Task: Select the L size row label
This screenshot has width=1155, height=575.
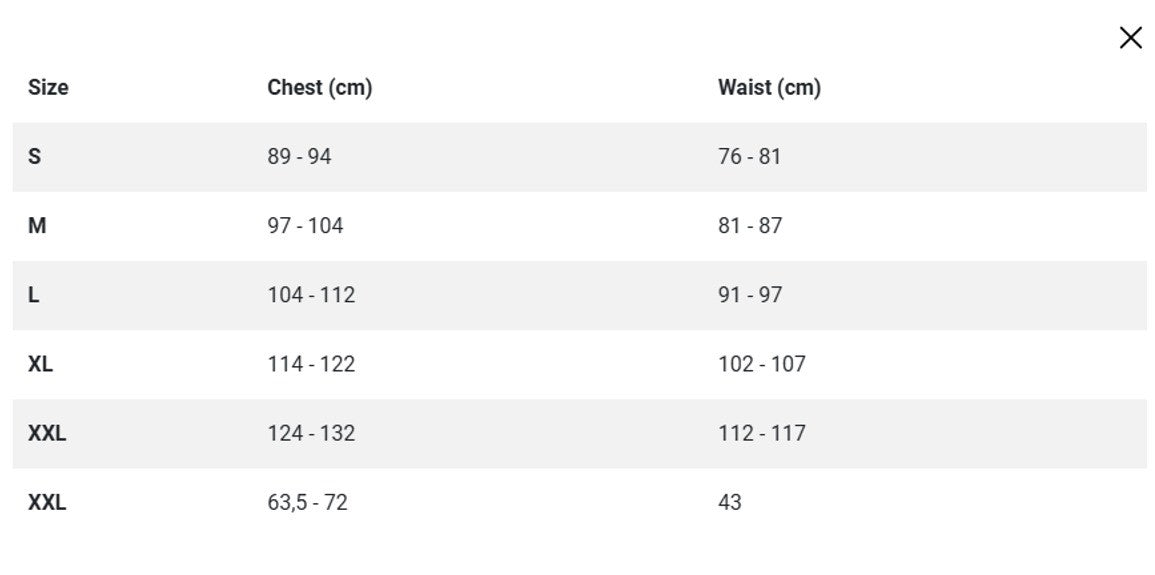Action: pyautogui.click(x=34, y=295)
